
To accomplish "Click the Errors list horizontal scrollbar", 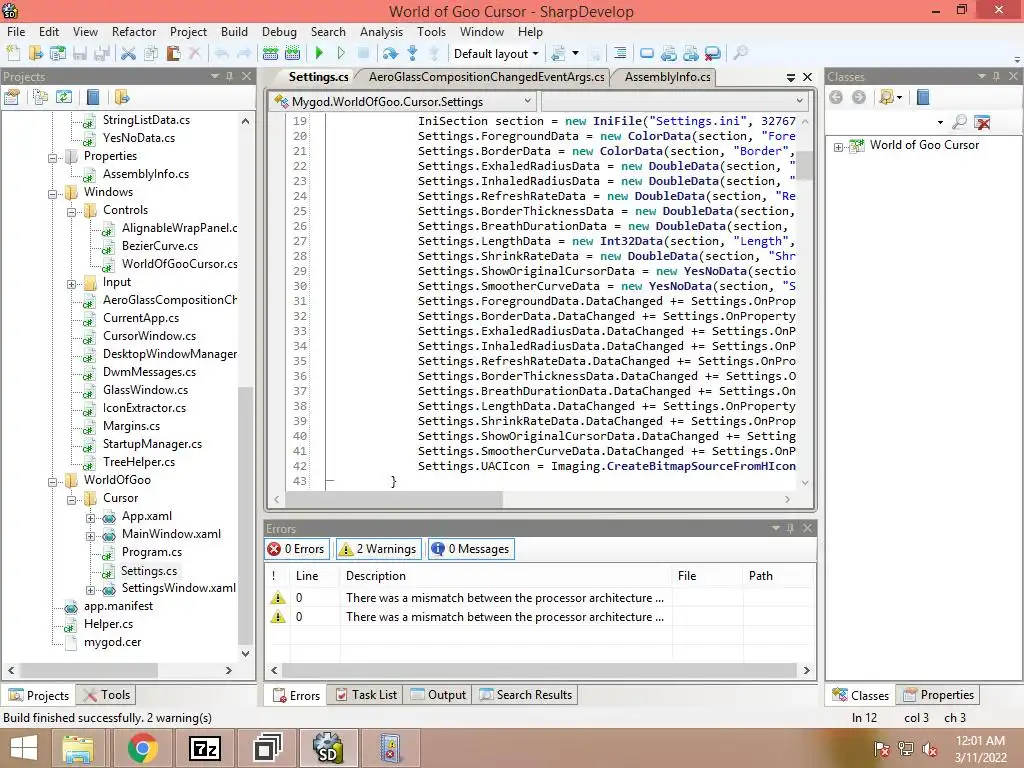I will pyautogui.click(x=539, y=670).
